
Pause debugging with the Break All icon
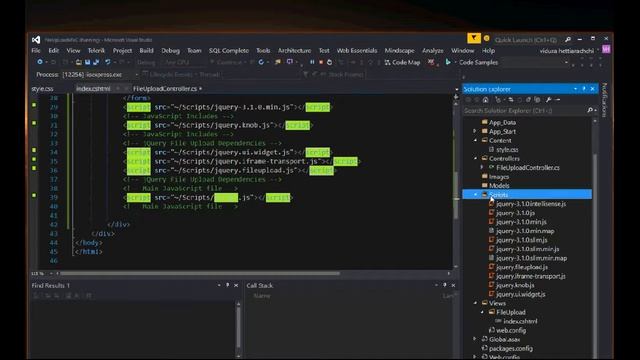(x=312, y=62)
